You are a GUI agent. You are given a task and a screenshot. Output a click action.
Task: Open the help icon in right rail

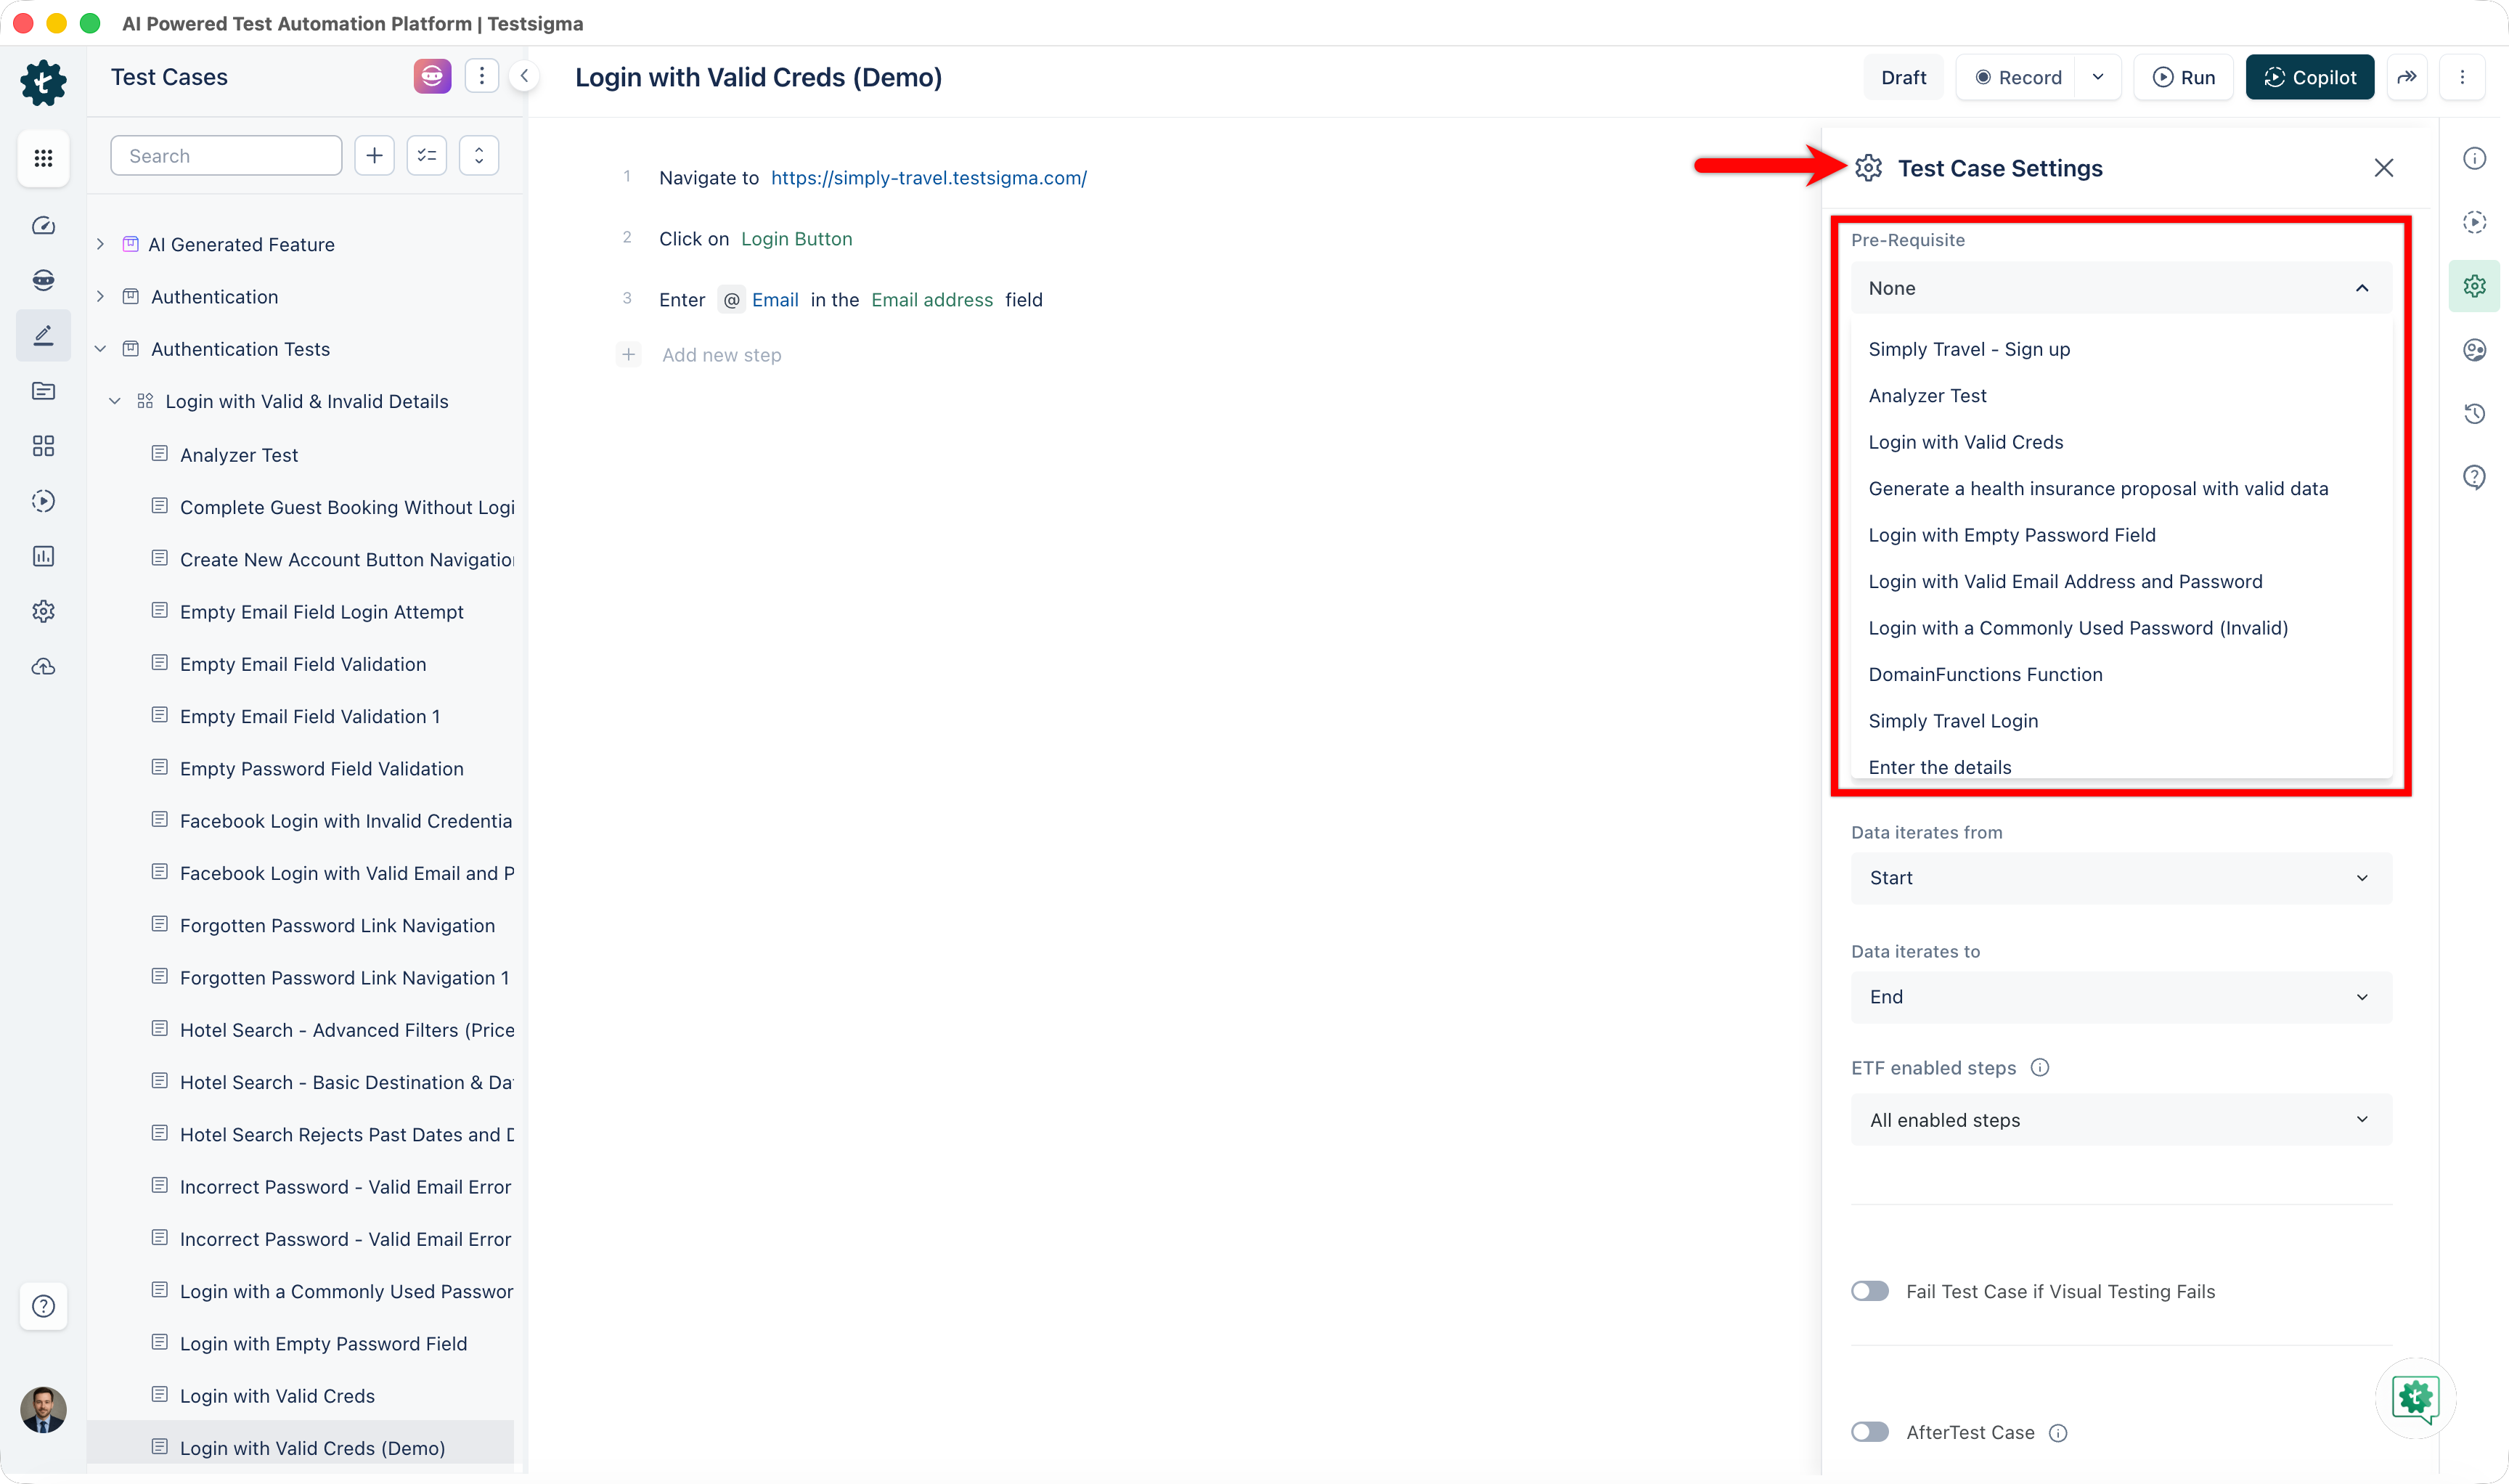click(x=2475, y=478)
